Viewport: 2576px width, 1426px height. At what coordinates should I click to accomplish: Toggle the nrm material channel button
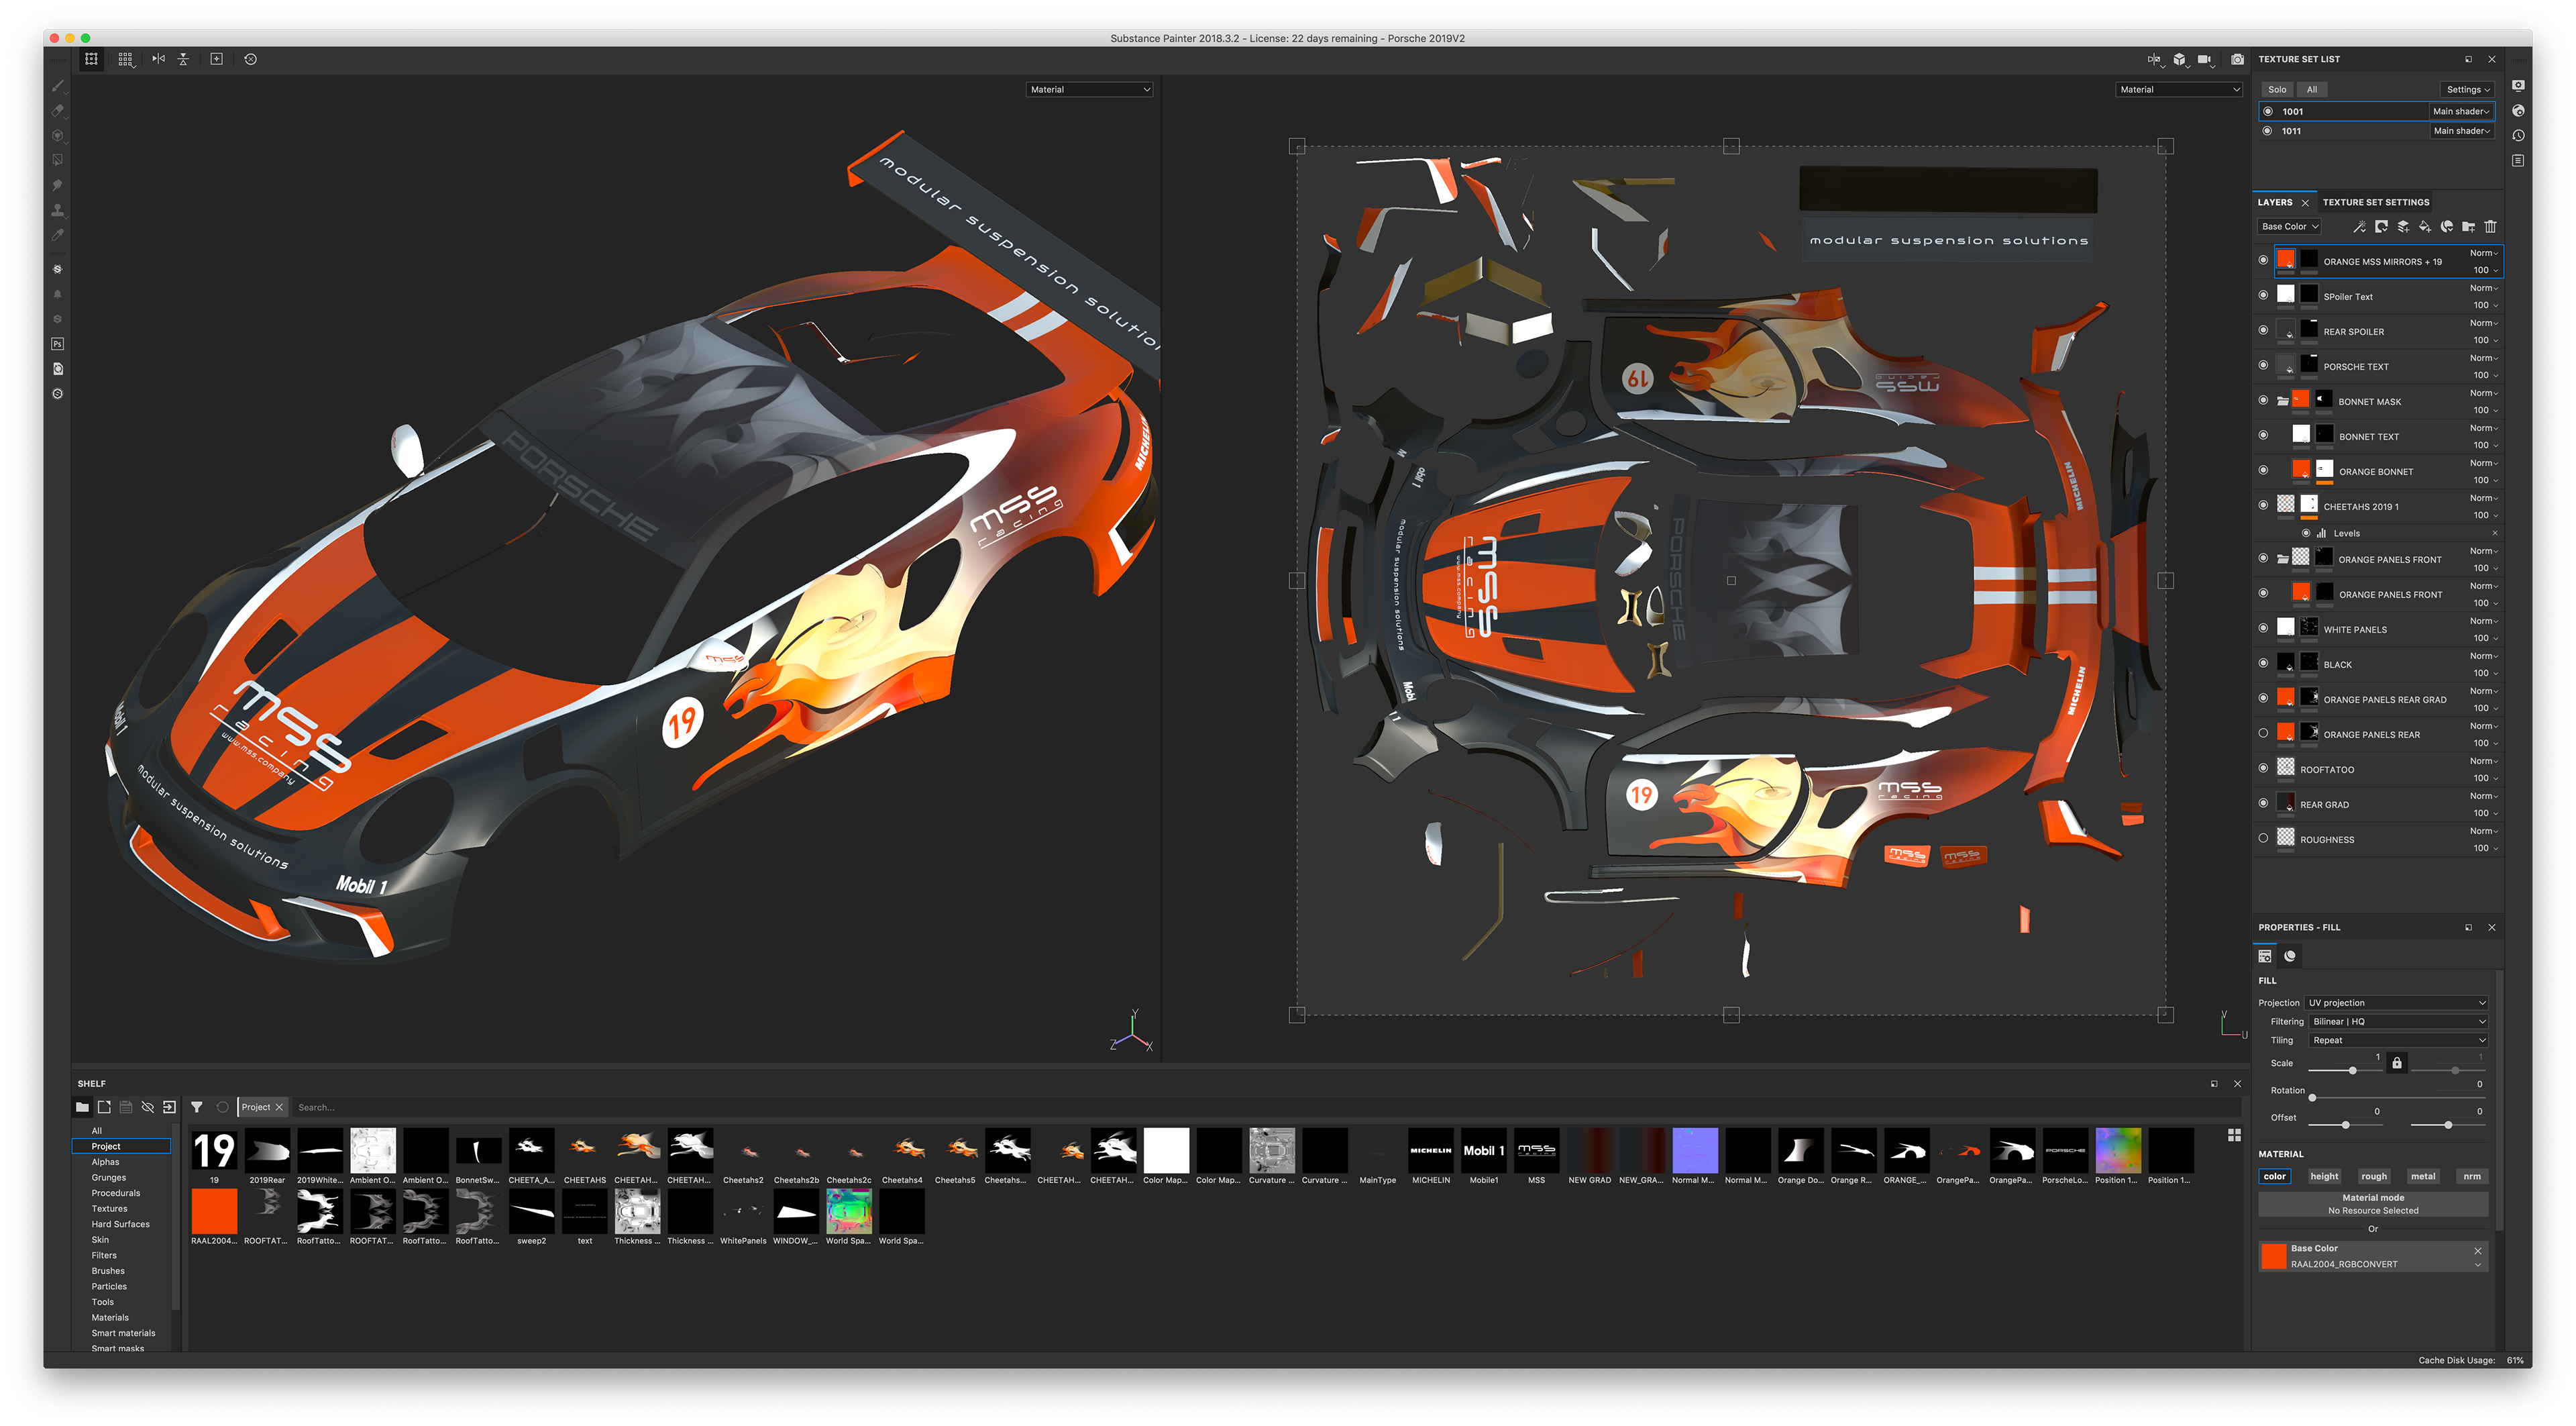tap(2472, 1176)
